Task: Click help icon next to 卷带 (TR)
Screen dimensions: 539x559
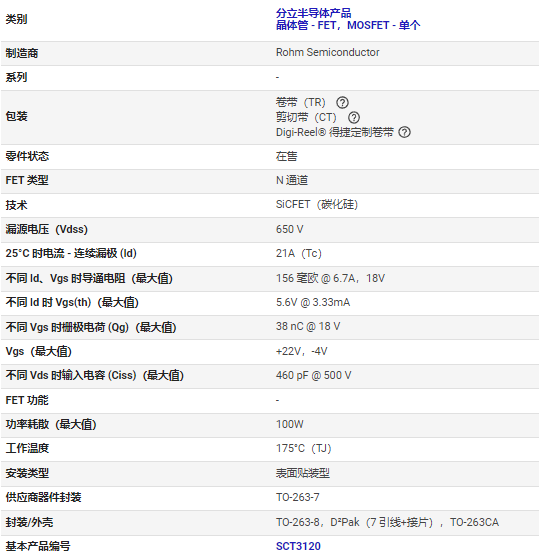Action: point(342,103)
